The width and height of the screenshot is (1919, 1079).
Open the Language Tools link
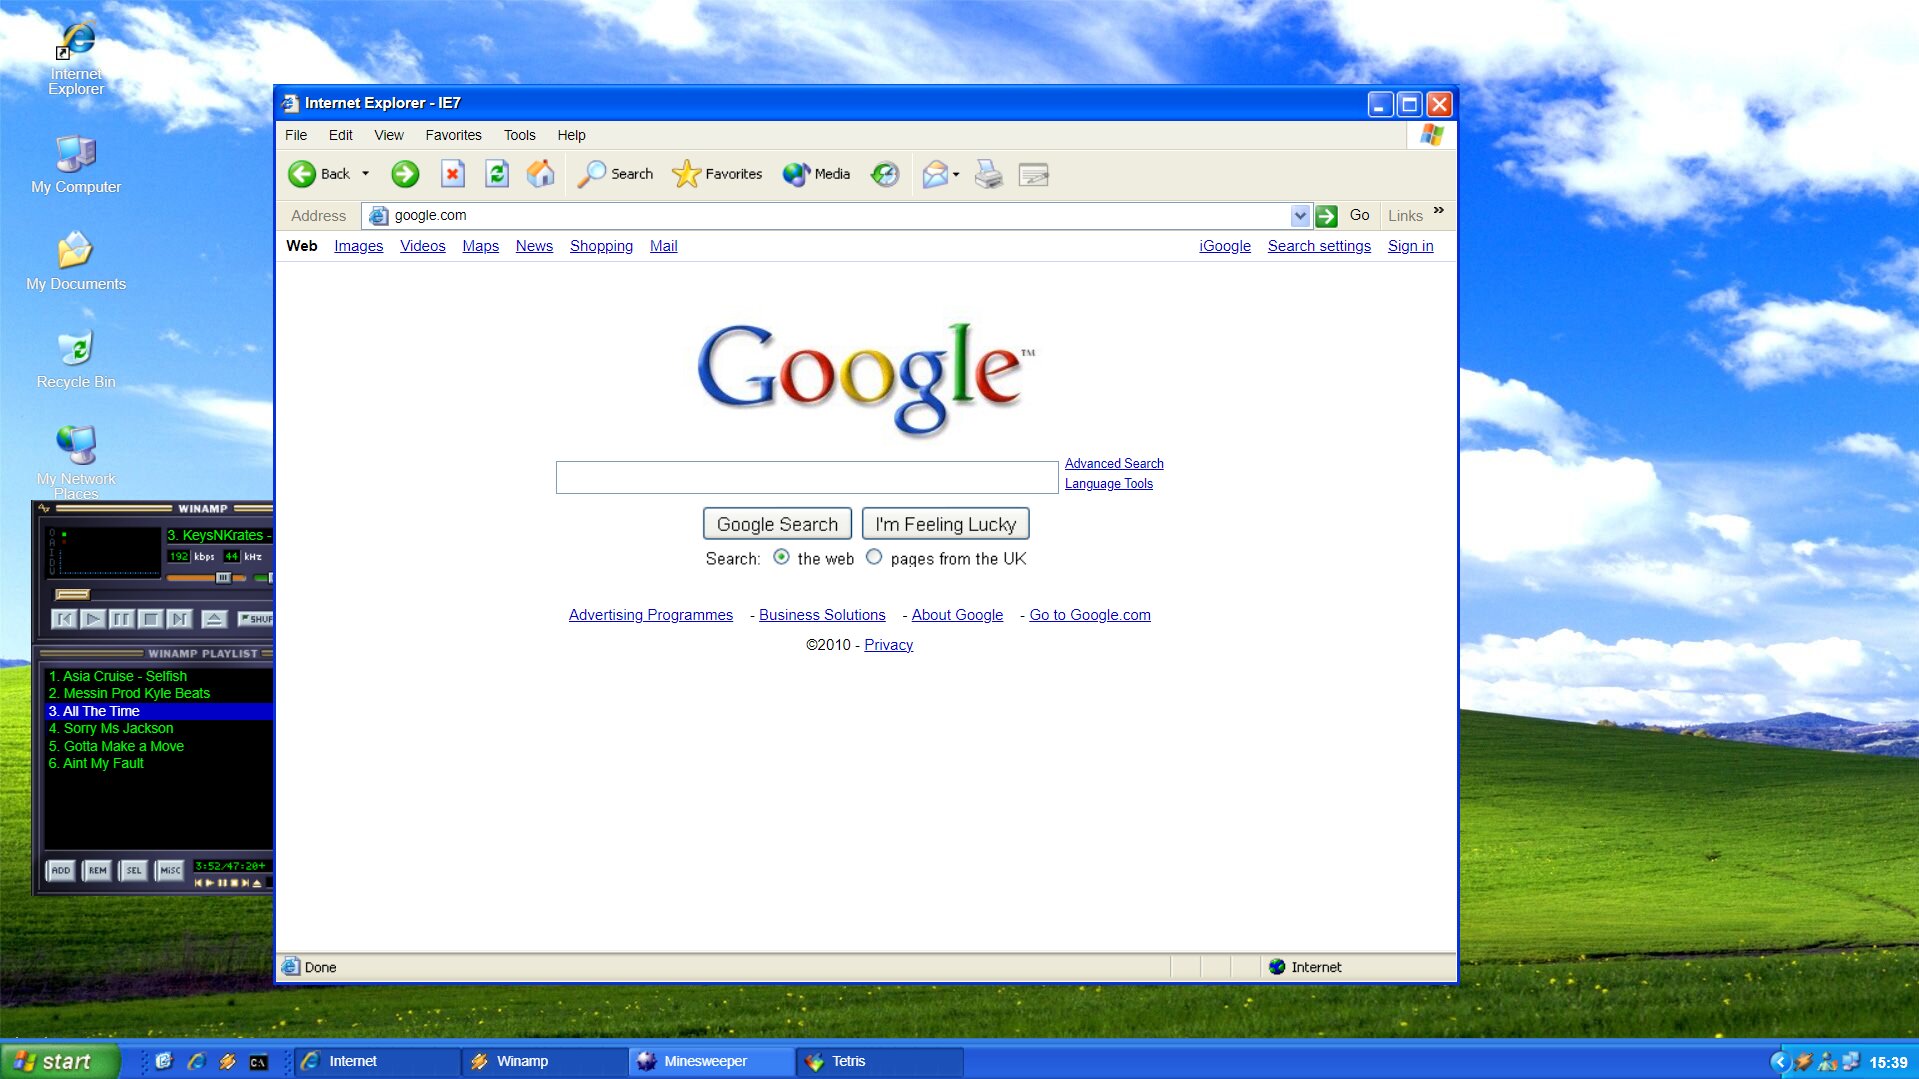tap(1108, 484)
